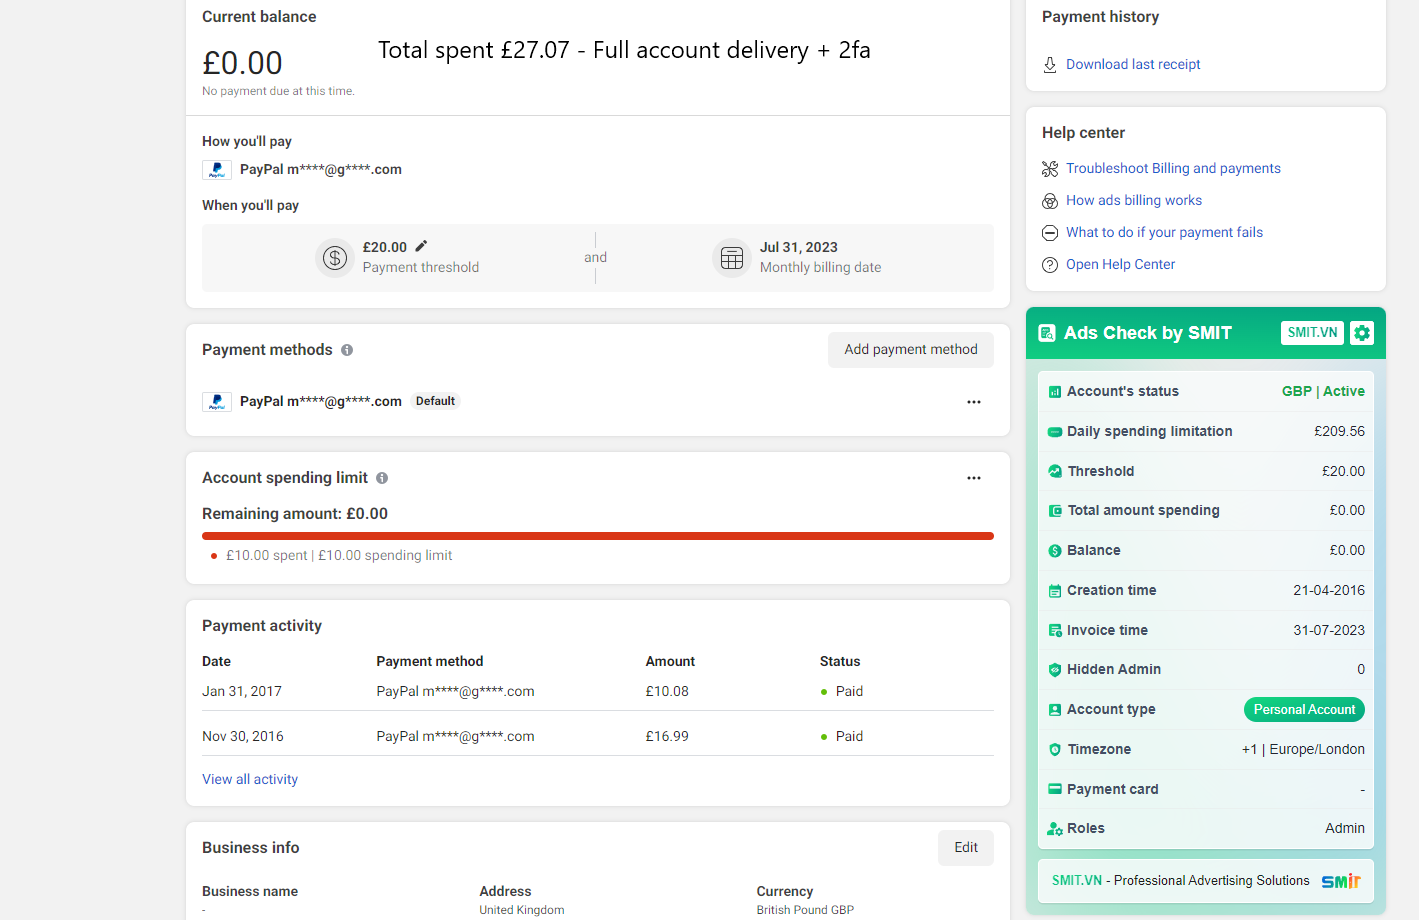Click the Total amount spending icon
The width and height of the screenshot is (1419, 920).
[x=1055, y=511]
